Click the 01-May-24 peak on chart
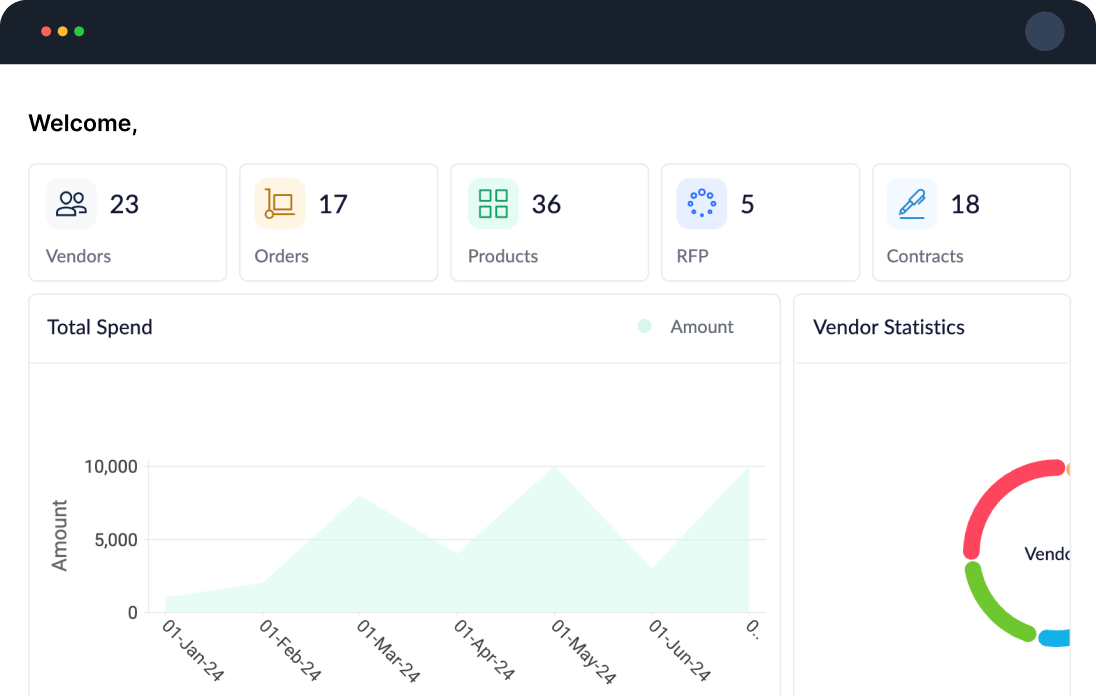Screen dimensions: 1096x696 click(x=555, y=468)
